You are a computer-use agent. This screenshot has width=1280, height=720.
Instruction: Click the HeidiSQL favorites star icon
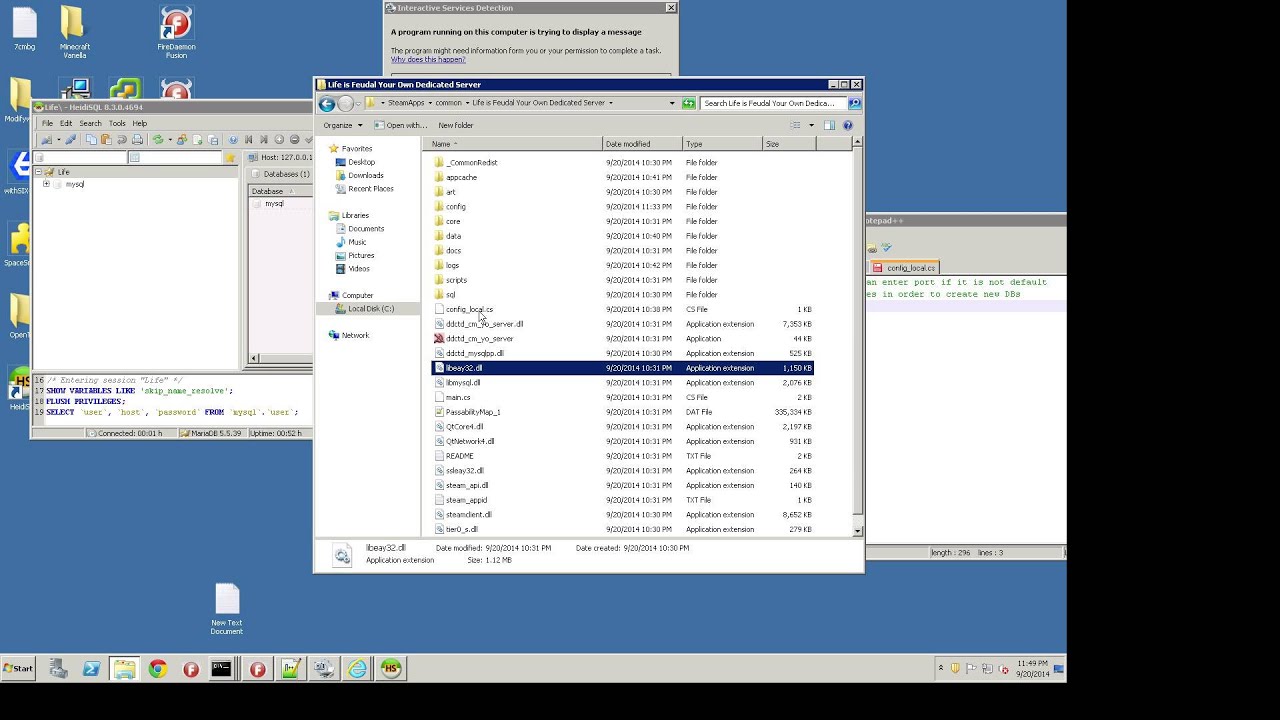pos(230,158)
